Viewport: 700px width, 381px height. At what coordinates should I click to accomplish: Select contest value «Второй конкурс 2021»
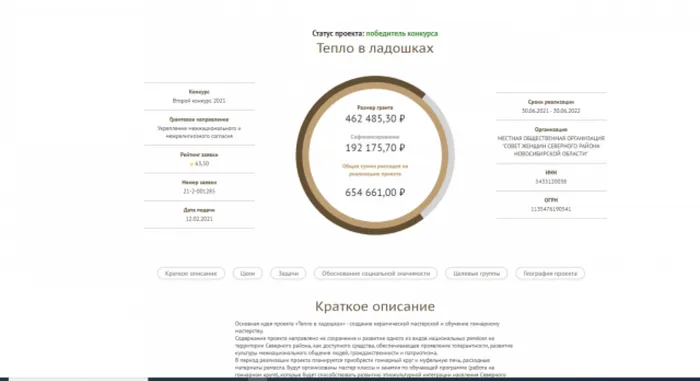(199, 101)
